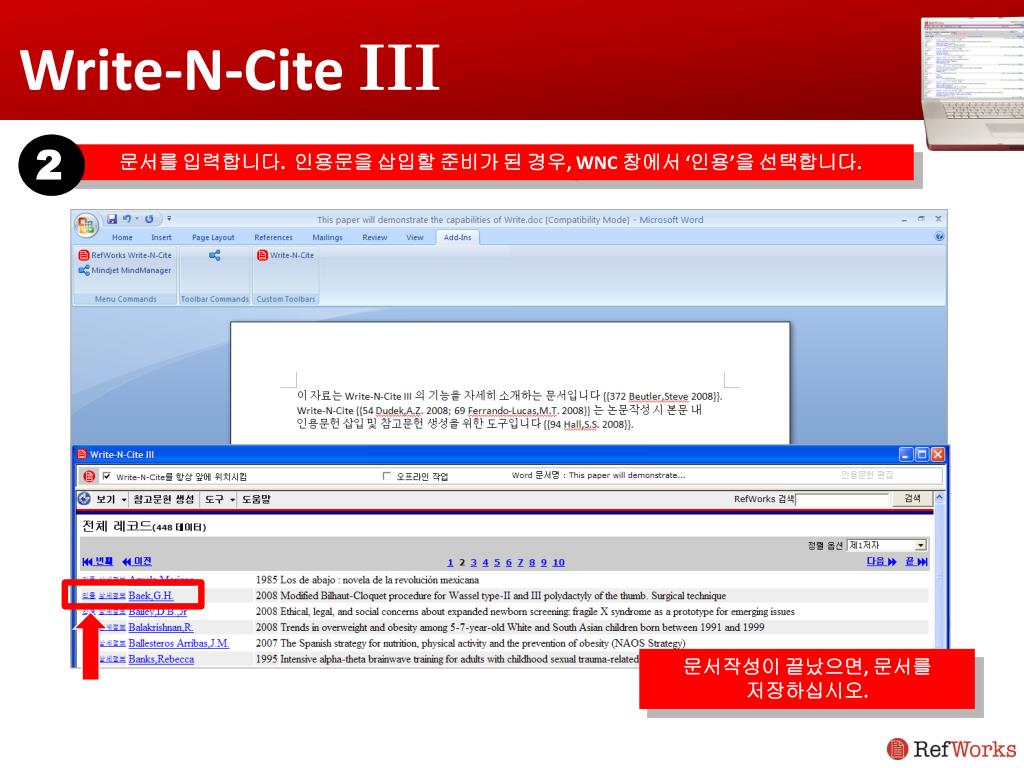Click the '전체 레코드(448 데이터)' heading
Viewport: 1024px width, 768px height.
coord(144,526)
